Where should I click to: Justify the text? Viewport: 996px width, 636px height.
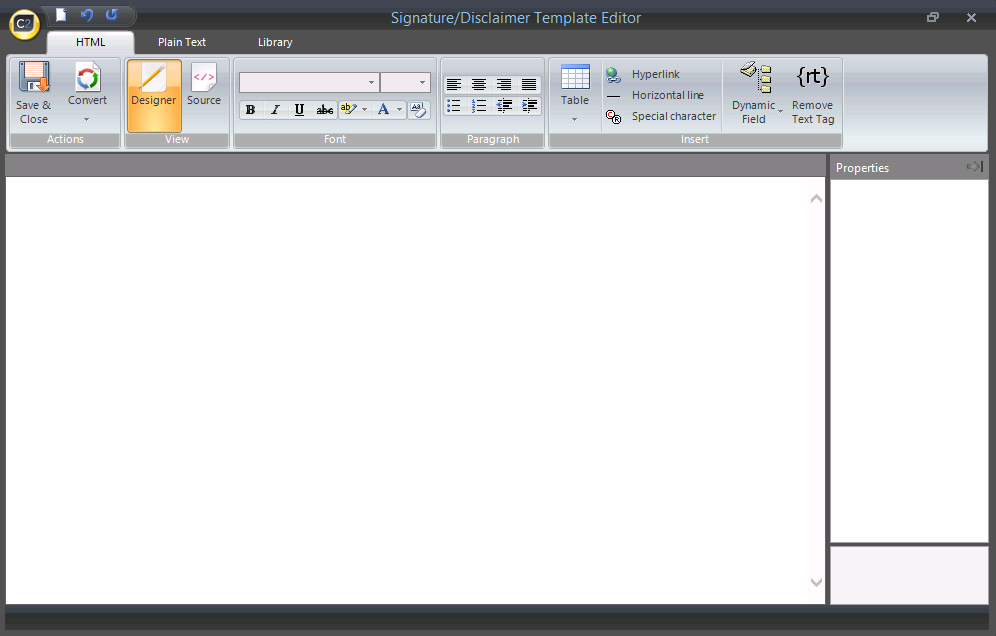click(x=529, y=85)
